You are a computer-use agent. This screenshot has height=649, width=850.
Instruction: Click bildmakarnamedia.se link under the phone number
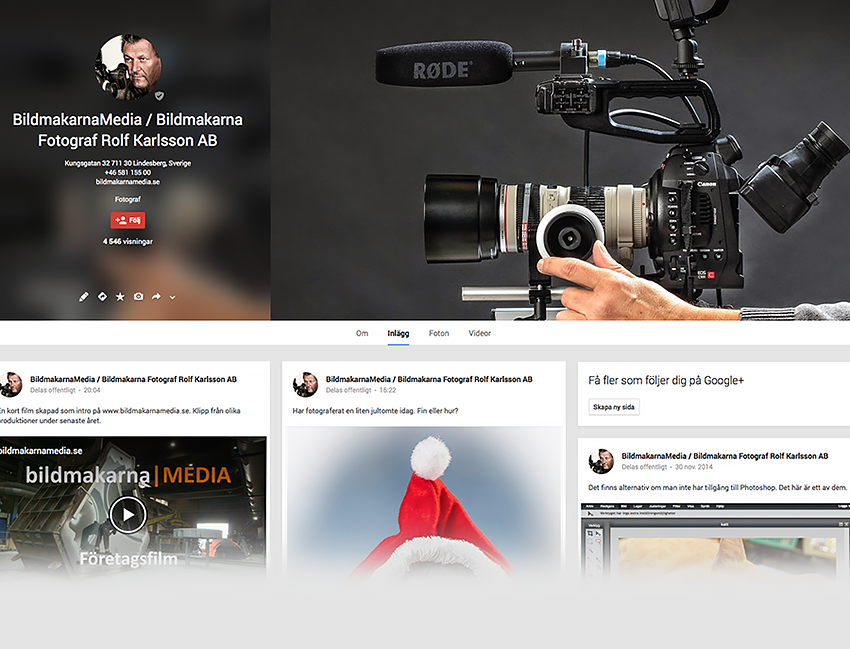(128, 182)
